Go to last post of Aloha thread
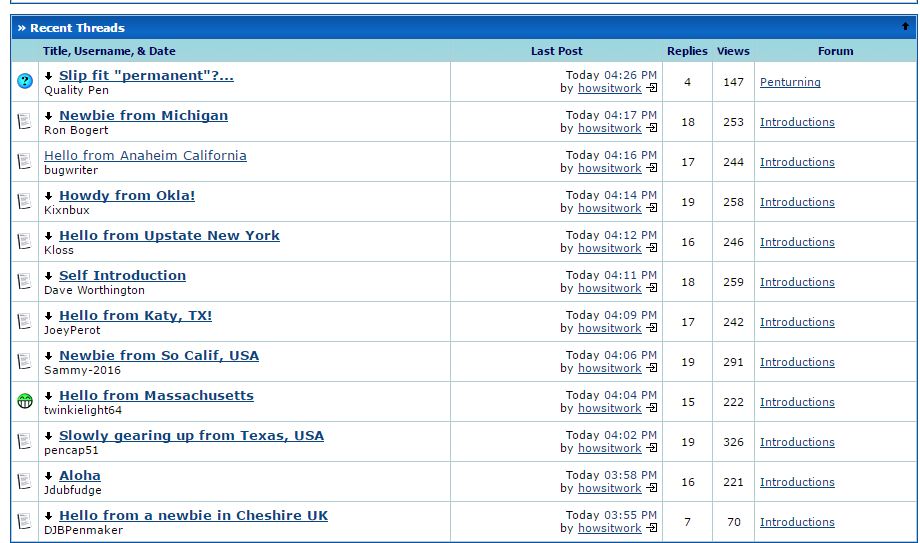 pos(652,487)
